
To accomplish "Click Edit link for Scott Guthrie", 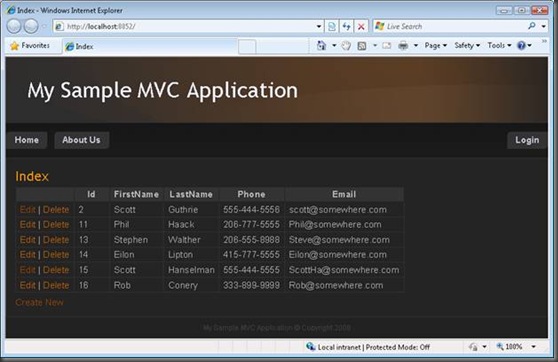I will tap(27, 210).
